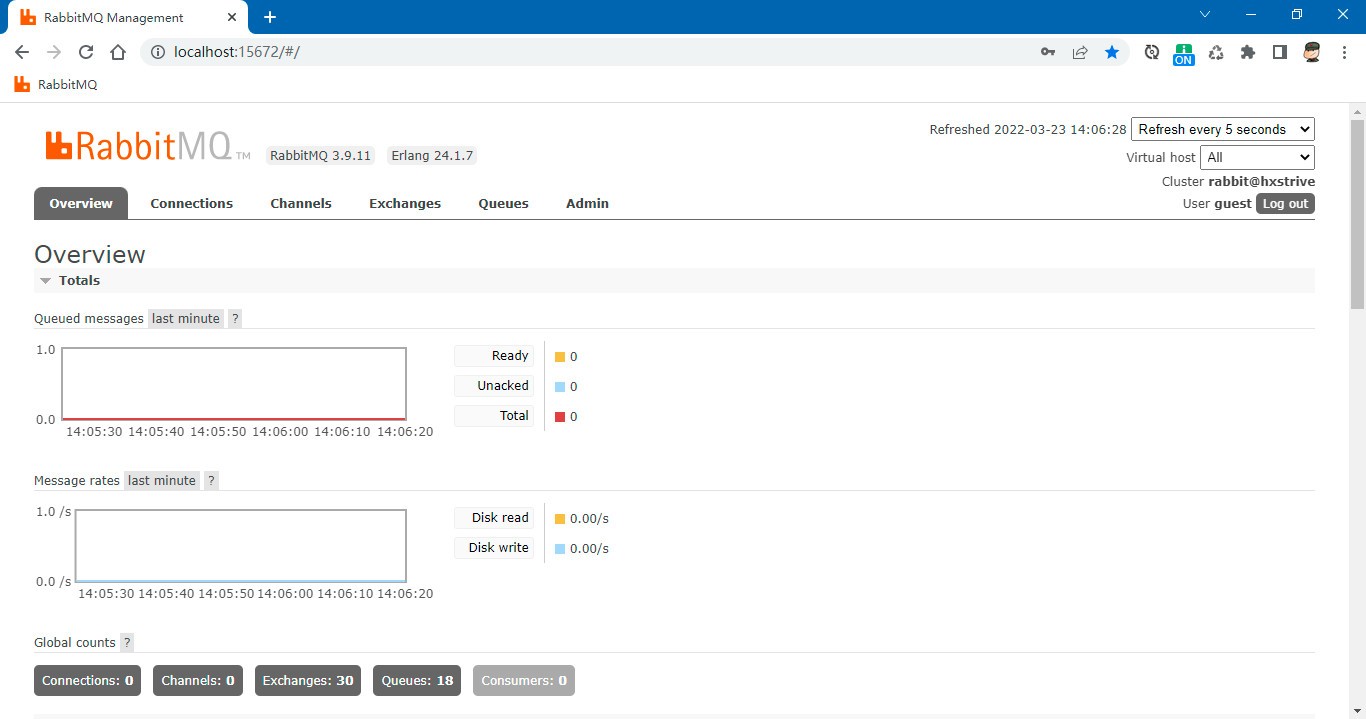Toggle the browser side panel
This screenshot has height=719, width=1366.
pyautogui.click(x=1280, y=52)
